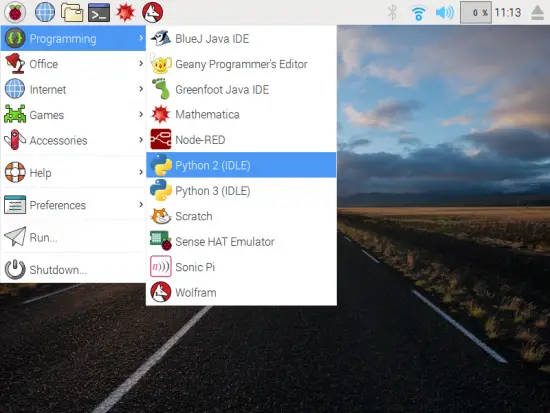The height and width of the screenshot is (413, 550).
Task: Select Python 2 (IDLE) from the Programming menu
Action: [x=241, y=165]
